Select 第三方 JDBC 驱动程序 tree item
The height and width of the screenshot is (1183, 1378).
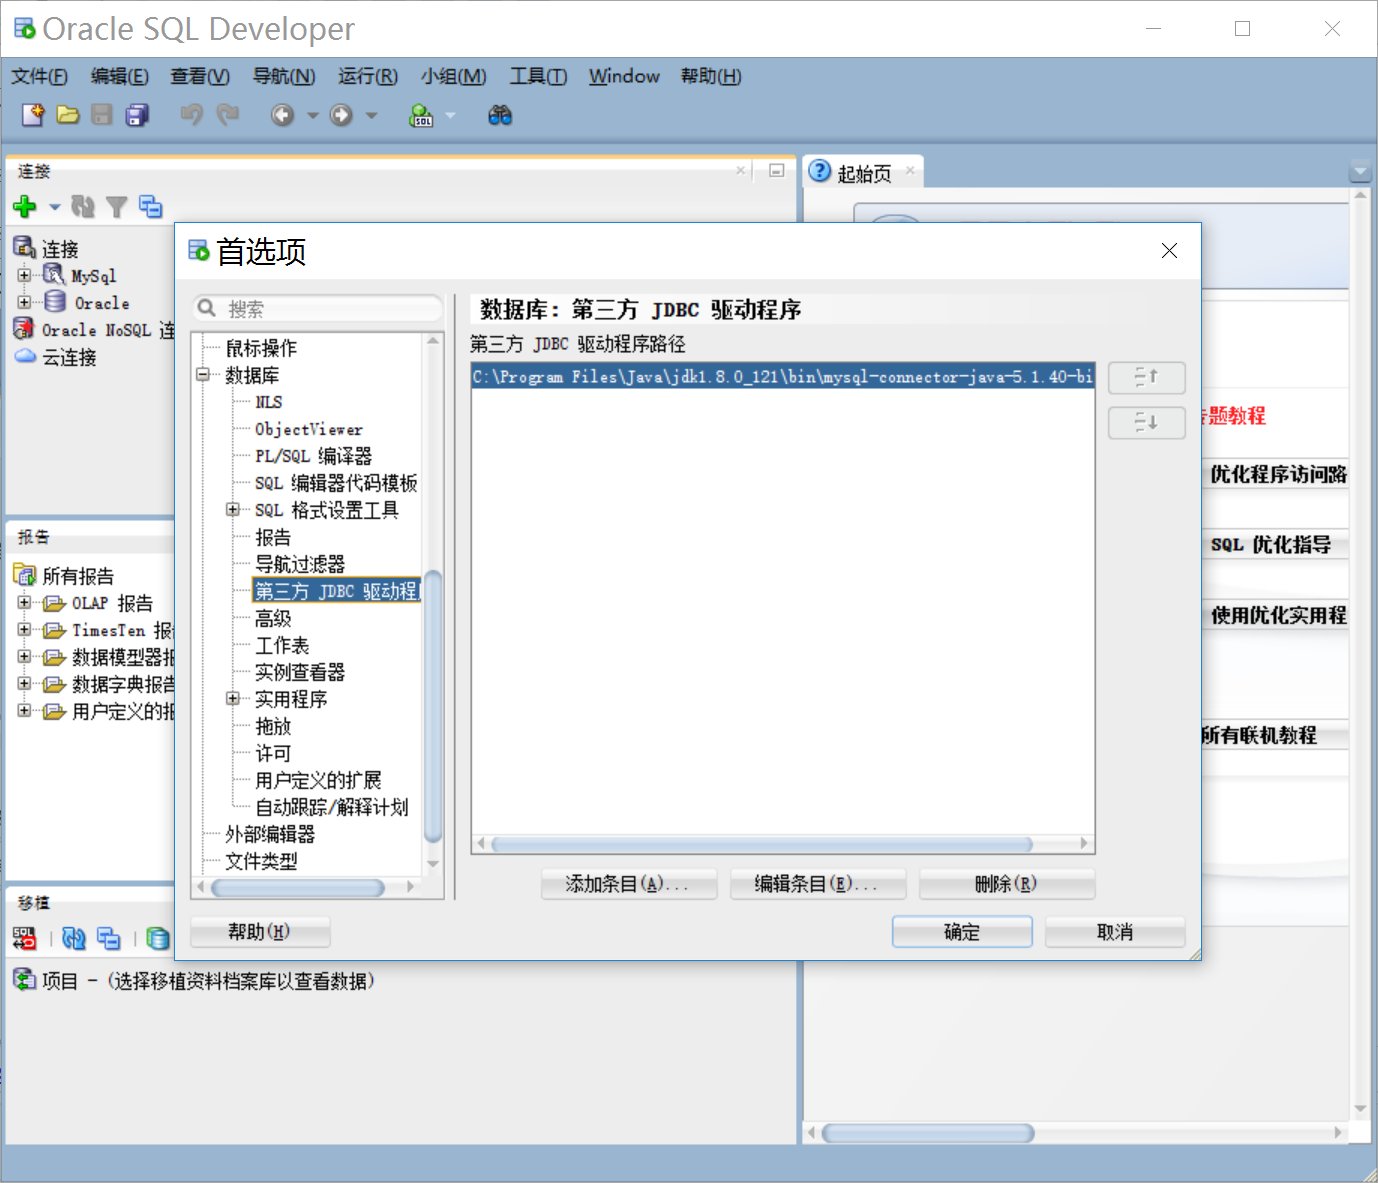(336, 591)
